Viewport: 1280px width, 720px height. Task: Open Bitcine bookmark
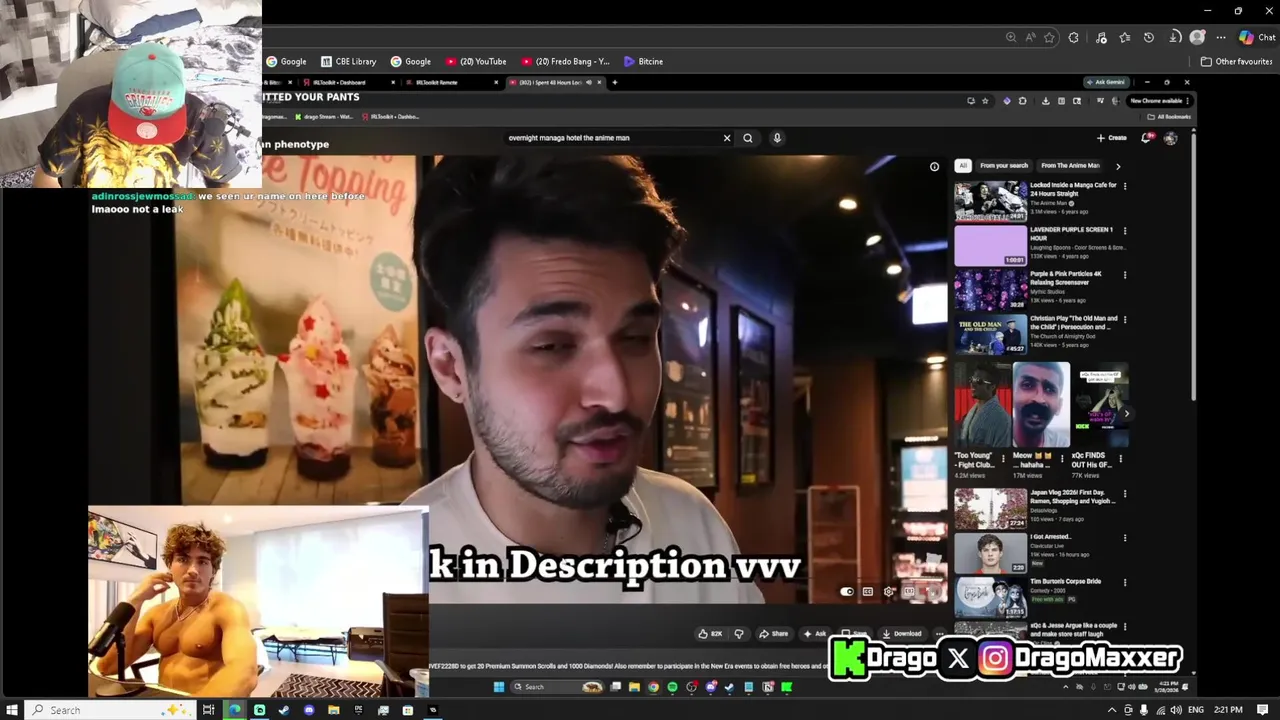click(x=644, y=61)
